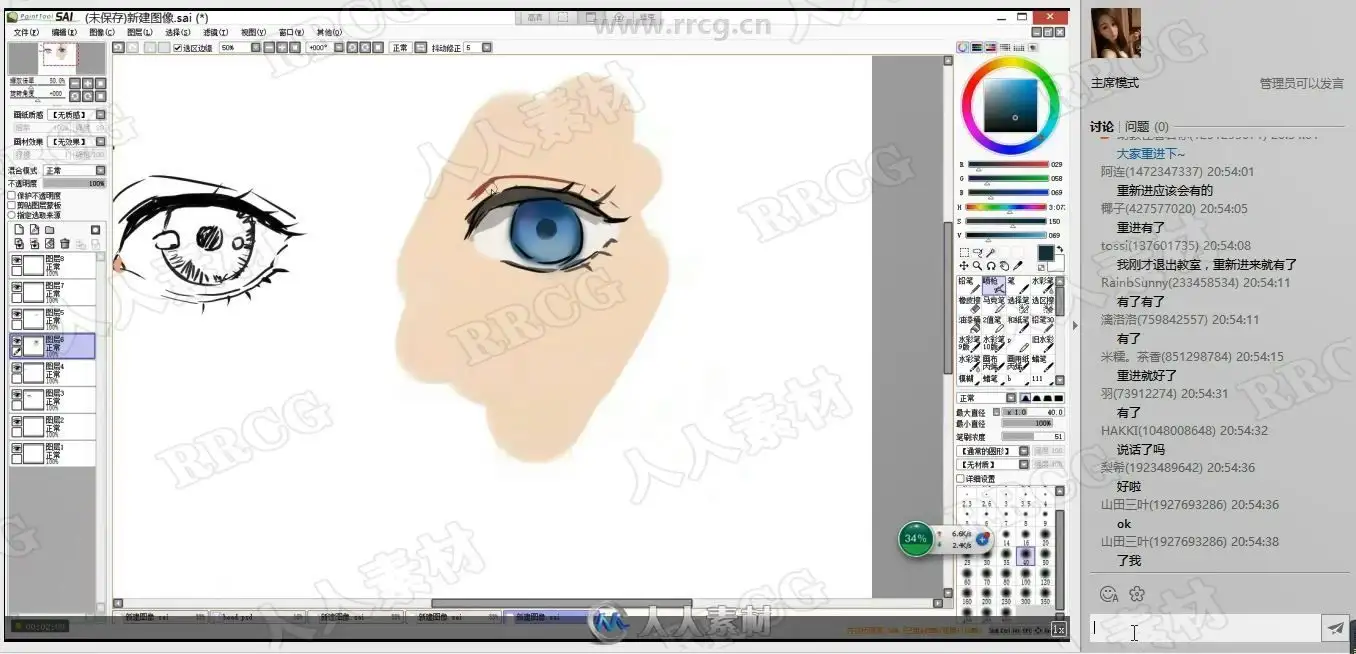
Task: Open the 画材效果 effect dropdown
Action: [100, 142]
